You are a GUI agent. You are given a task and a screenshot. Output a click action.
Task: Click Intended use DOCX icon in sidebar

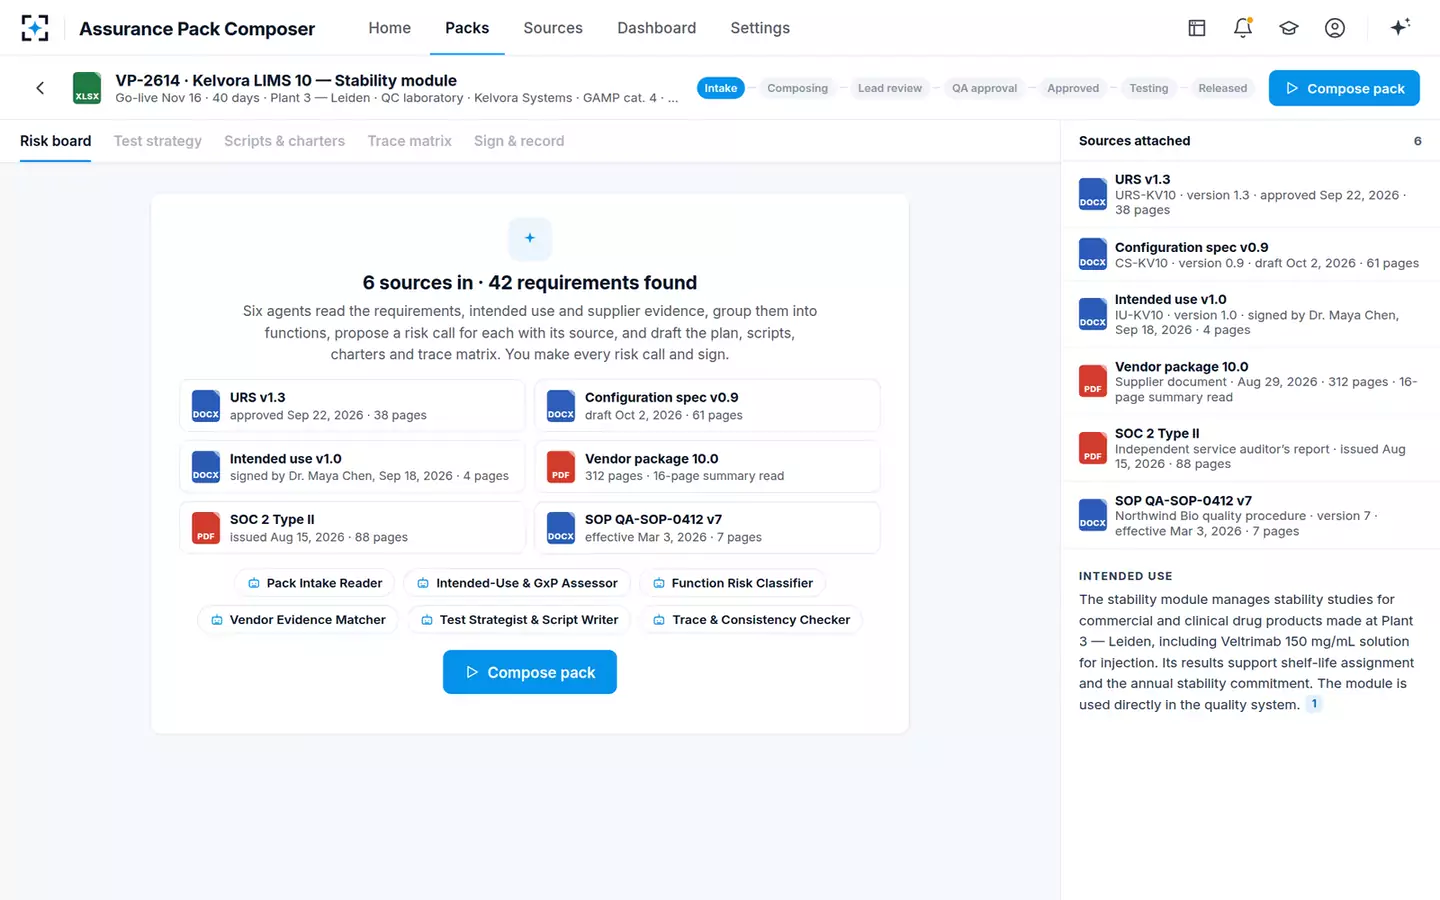click(x=1093, y=314)
